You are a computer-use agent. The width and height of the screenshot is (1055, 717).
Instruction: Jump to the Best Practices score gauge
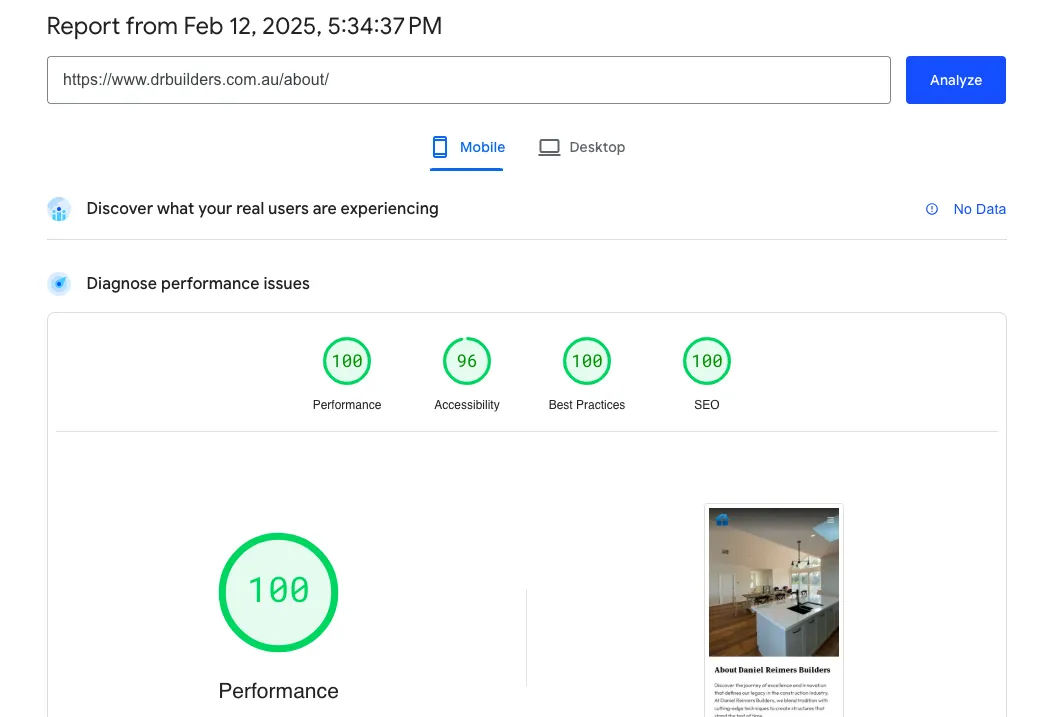[587, 361]
